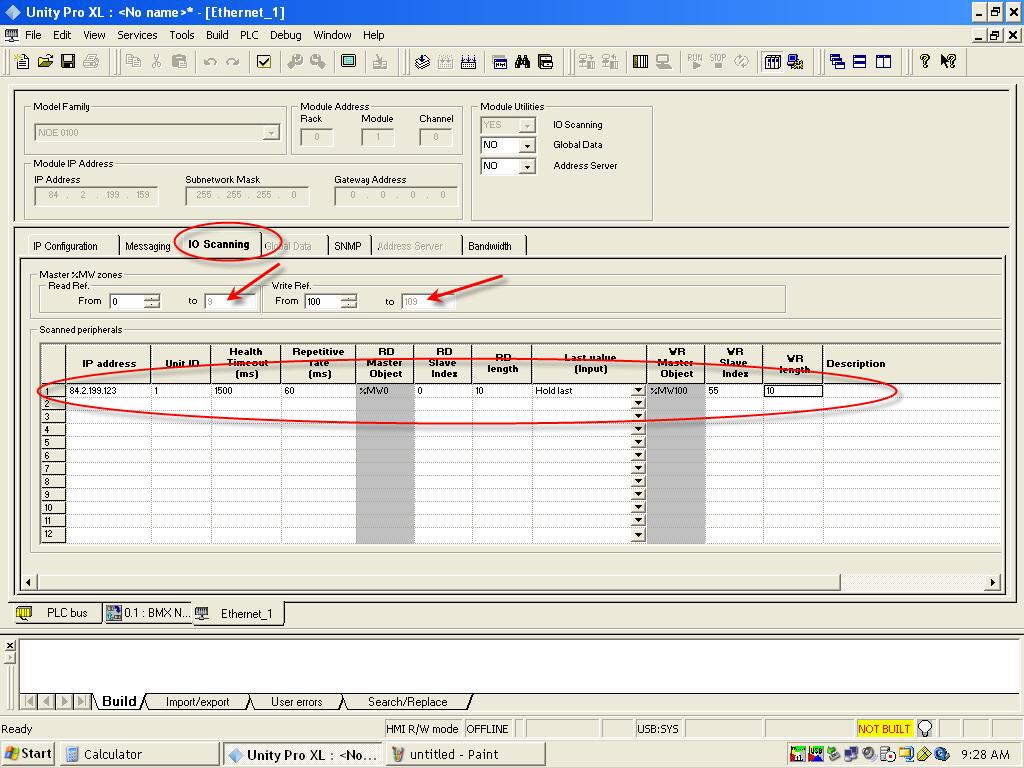
Task: Select the User errors output tab
Action: point(296,702)
